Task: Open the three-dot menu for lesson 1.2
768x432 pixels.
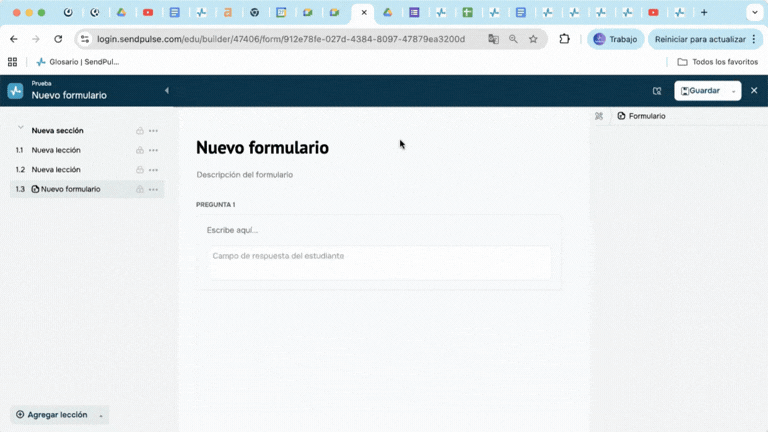Action: point(153,170)
